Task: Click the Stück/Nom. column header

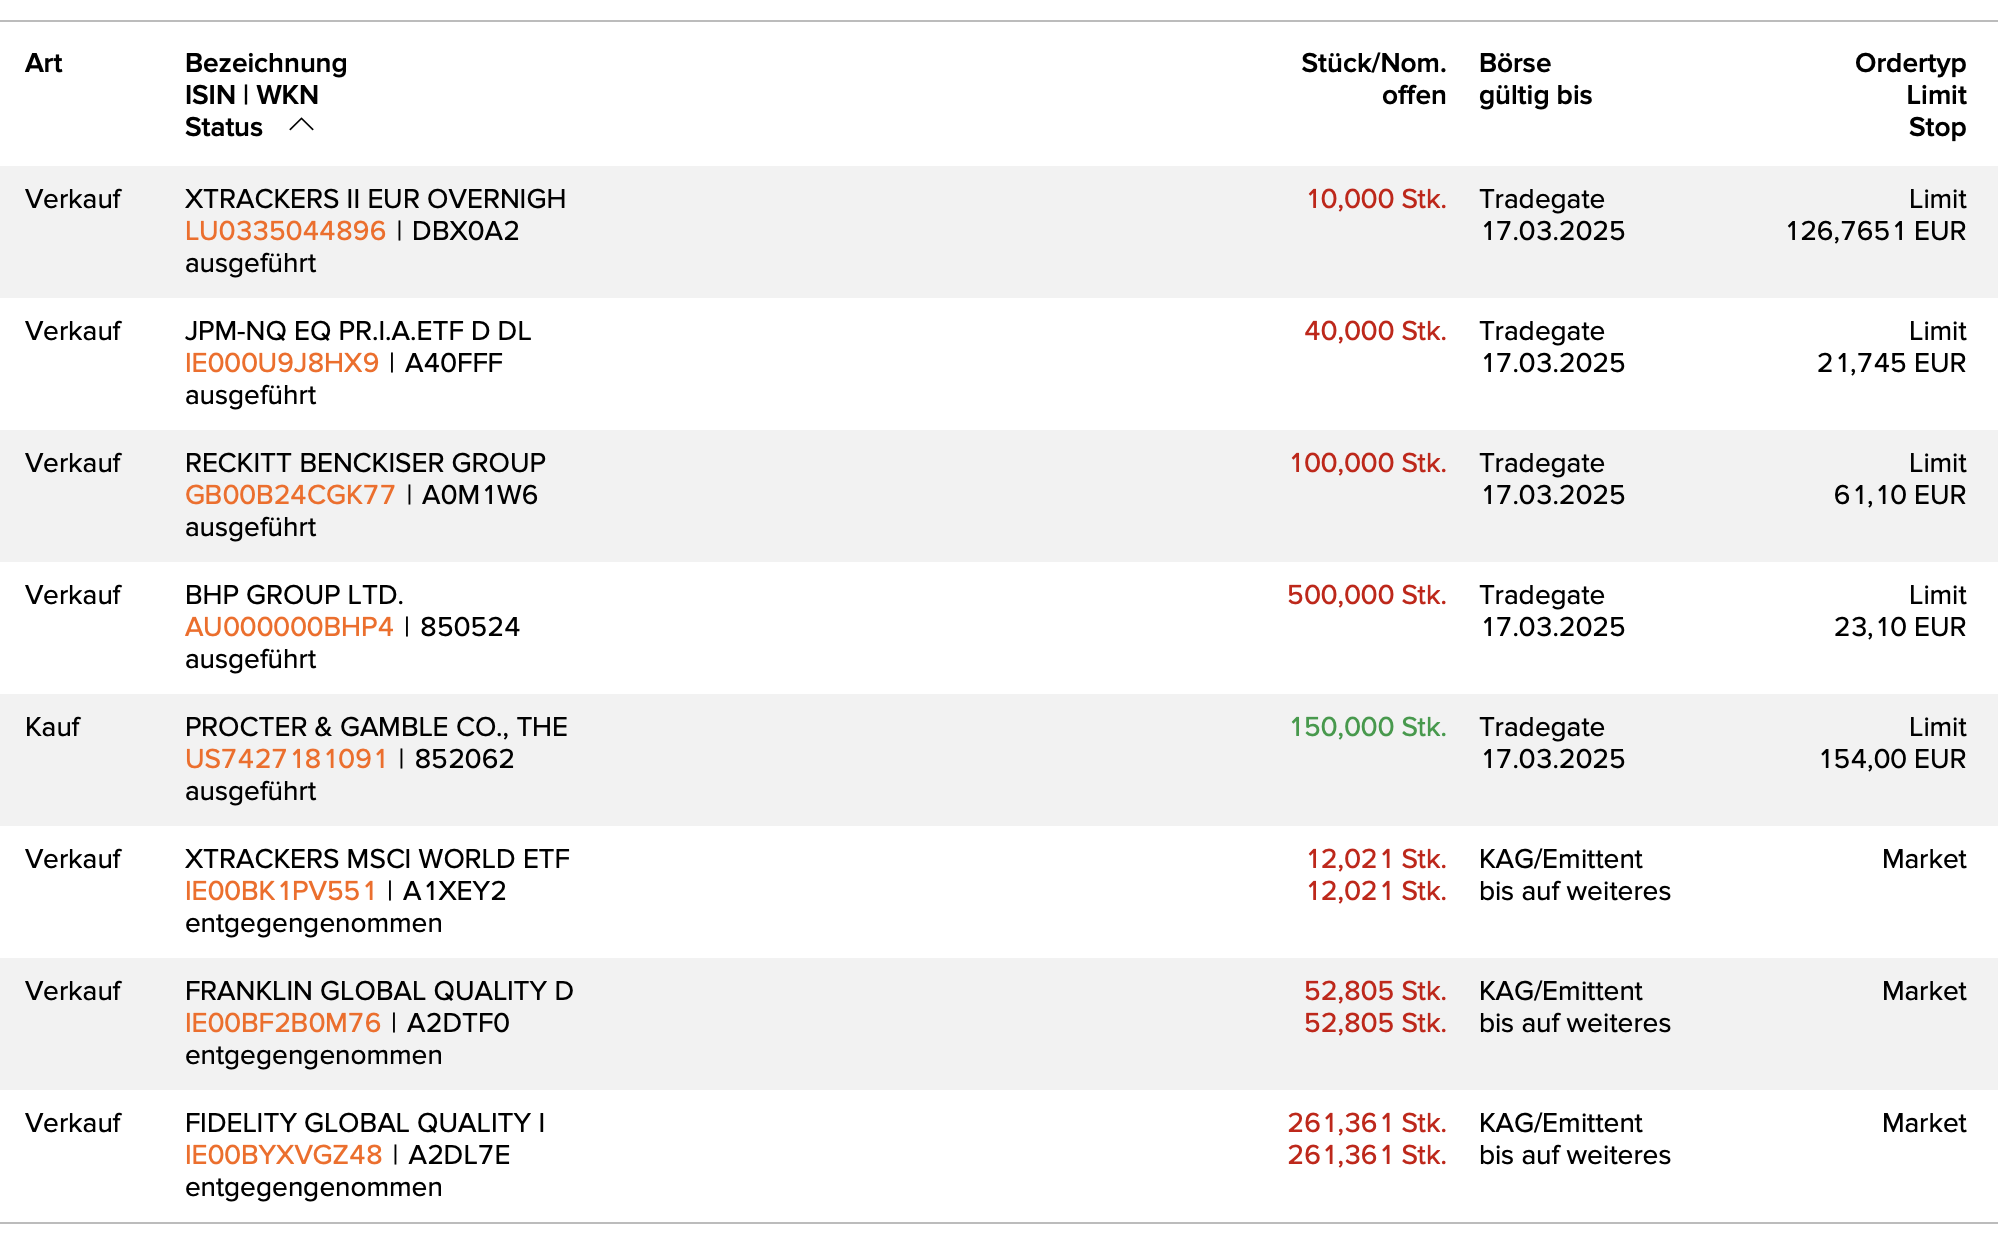Action: tap(1373, 63)
